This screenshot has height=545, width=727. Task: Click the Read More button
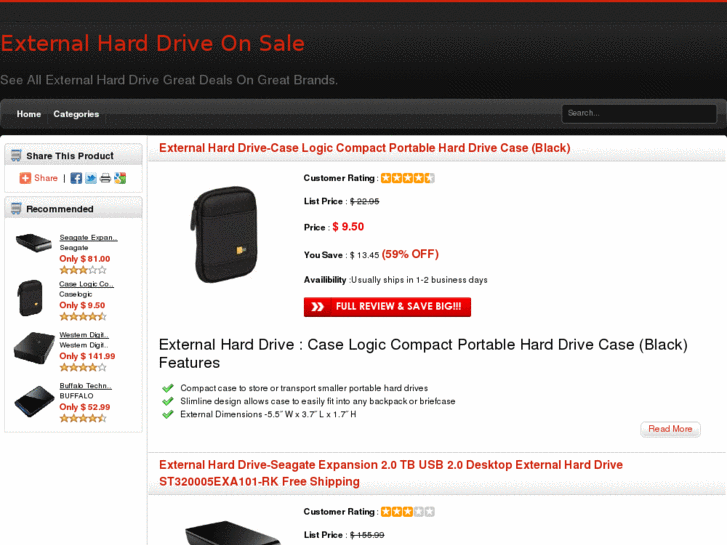pyautogui.click(x=670, y=429)
